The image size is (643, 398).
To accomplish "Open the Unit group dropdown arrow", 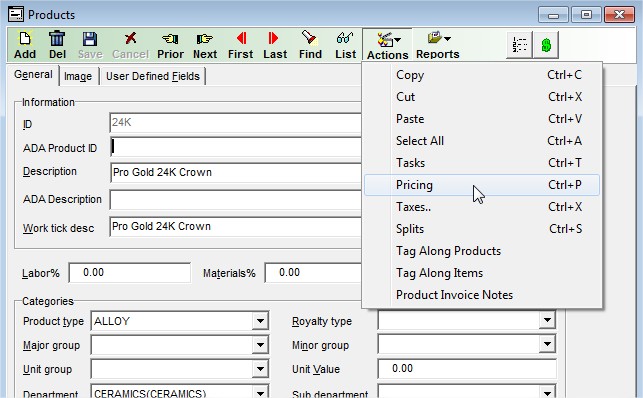I will pyautogui.click(x=260, y=368).
